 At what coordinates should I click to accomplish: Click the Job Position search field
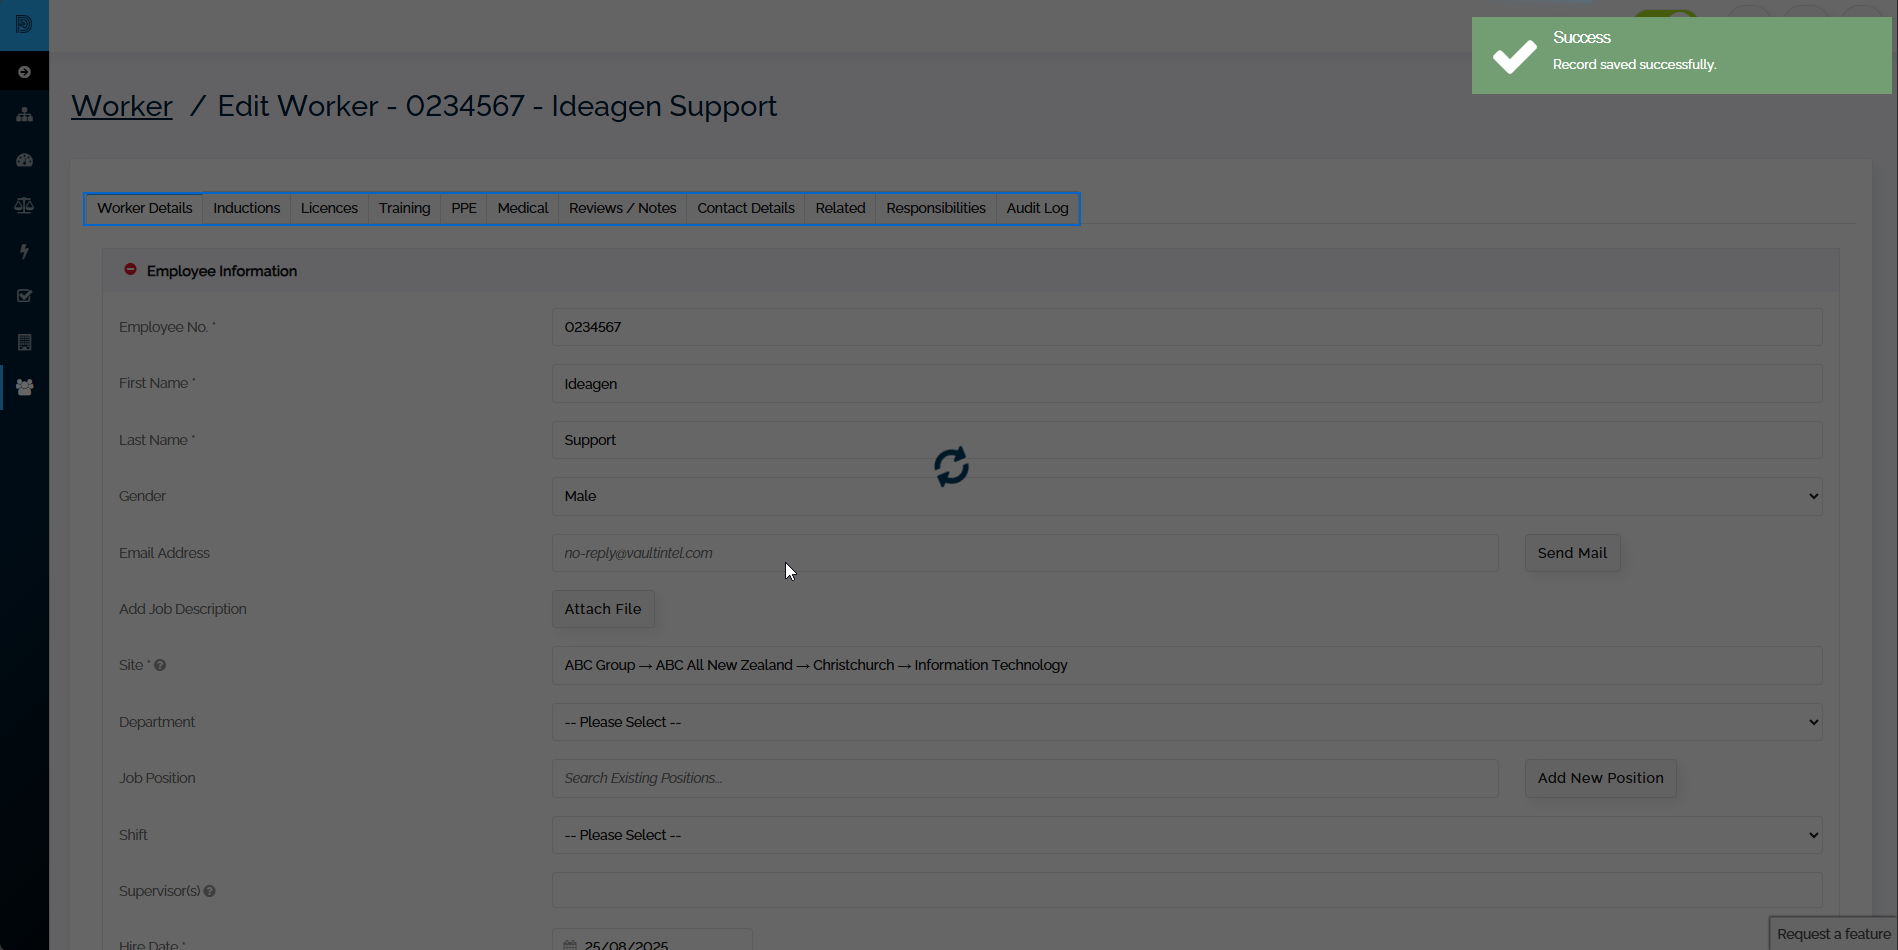tap(1025, 778)
